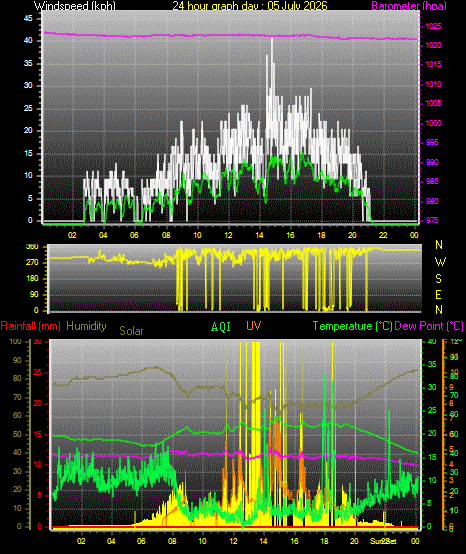This screenshot has width=466, height=554.
Task: Click the 1025 value on barometer scale
Action: 433,26
